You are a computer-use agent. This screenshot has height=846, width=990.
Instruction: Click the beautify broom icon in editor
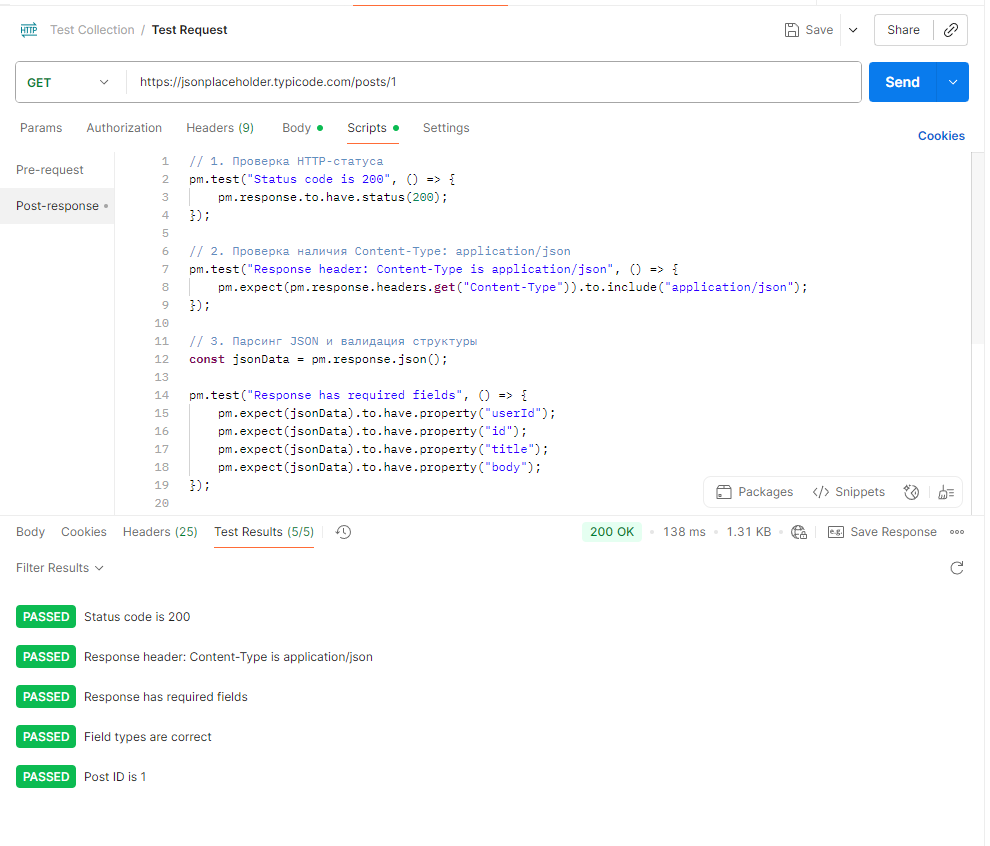coord(946,492)
